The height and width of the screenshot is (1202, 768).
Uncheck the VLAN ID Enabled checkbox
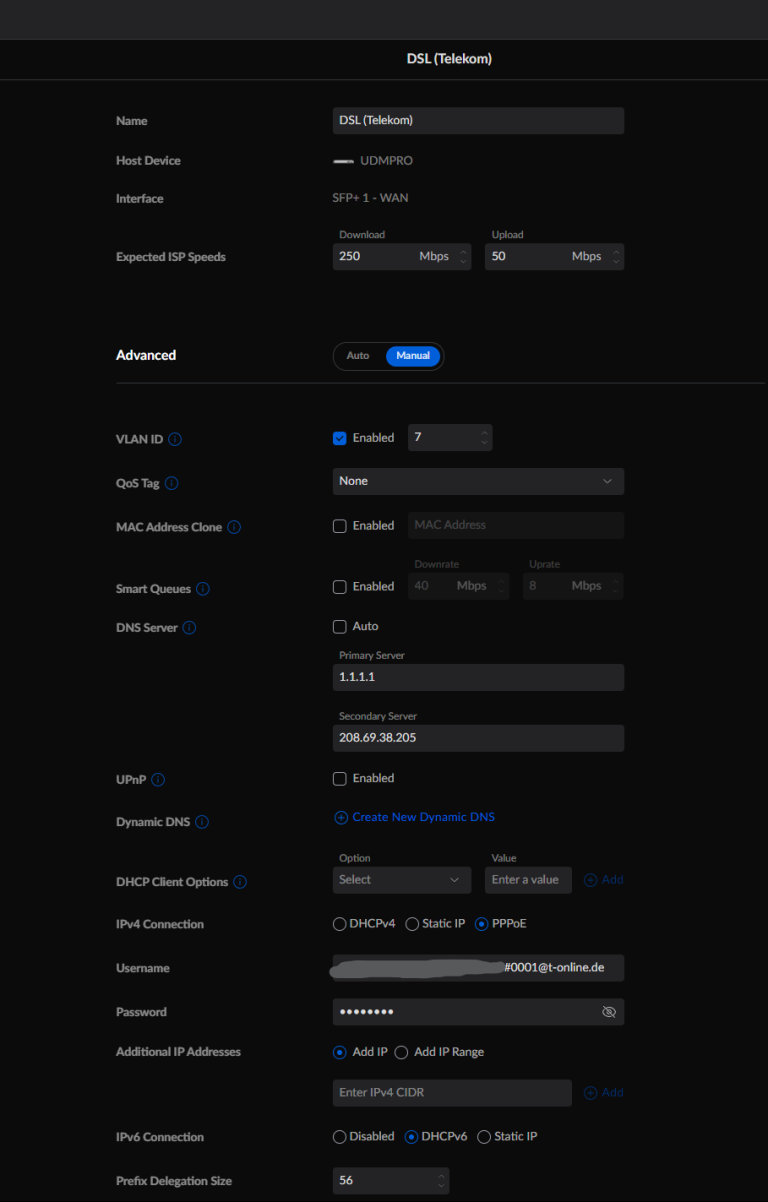(340, 438)
